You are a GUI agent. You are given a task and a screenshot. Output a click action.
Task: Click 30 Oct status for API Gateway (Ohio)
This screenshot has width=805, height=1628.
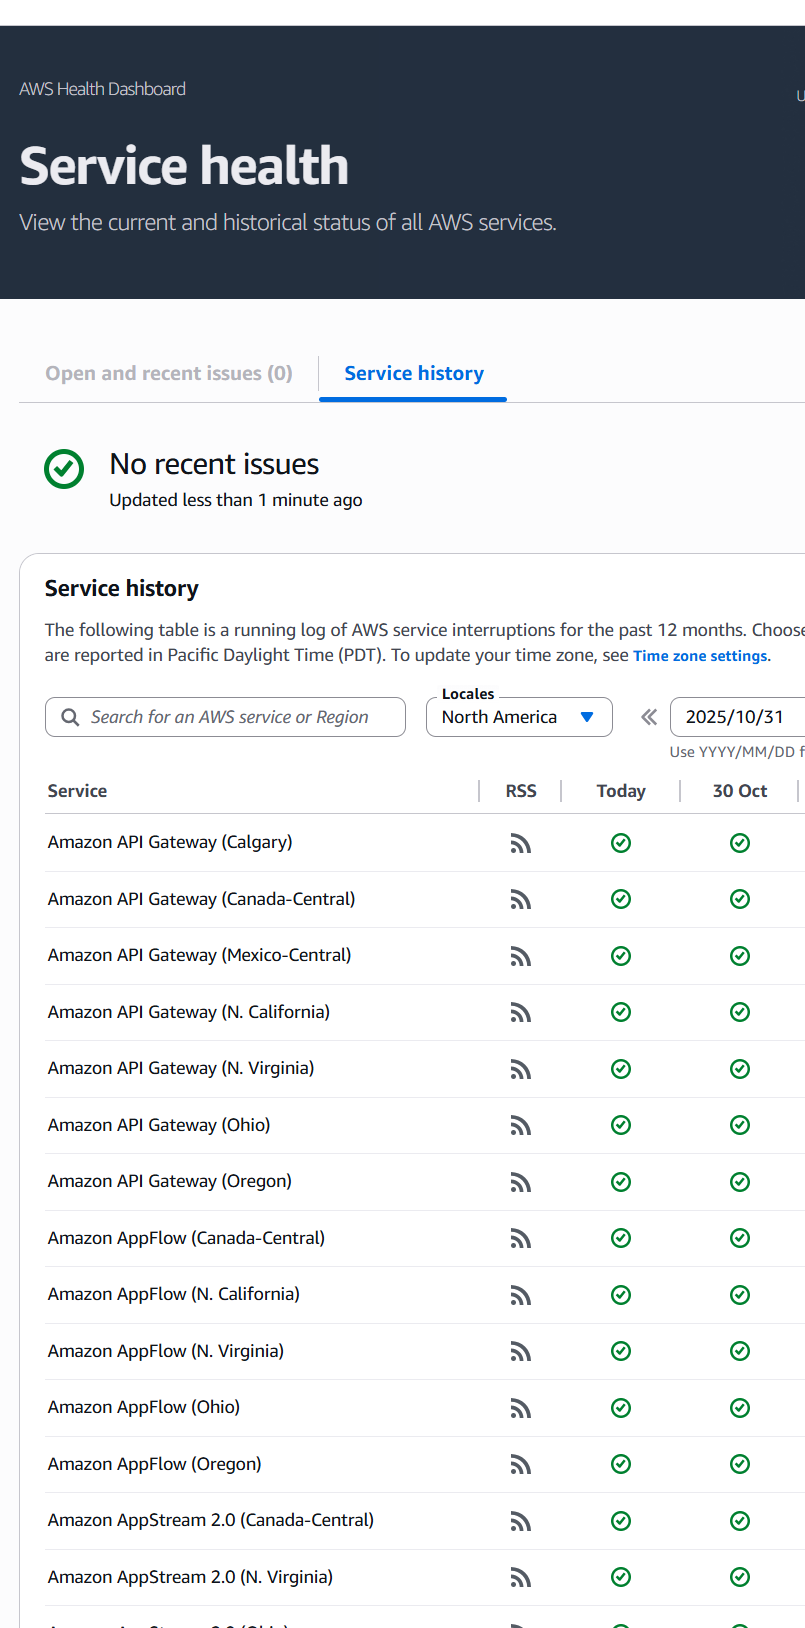740,1125
